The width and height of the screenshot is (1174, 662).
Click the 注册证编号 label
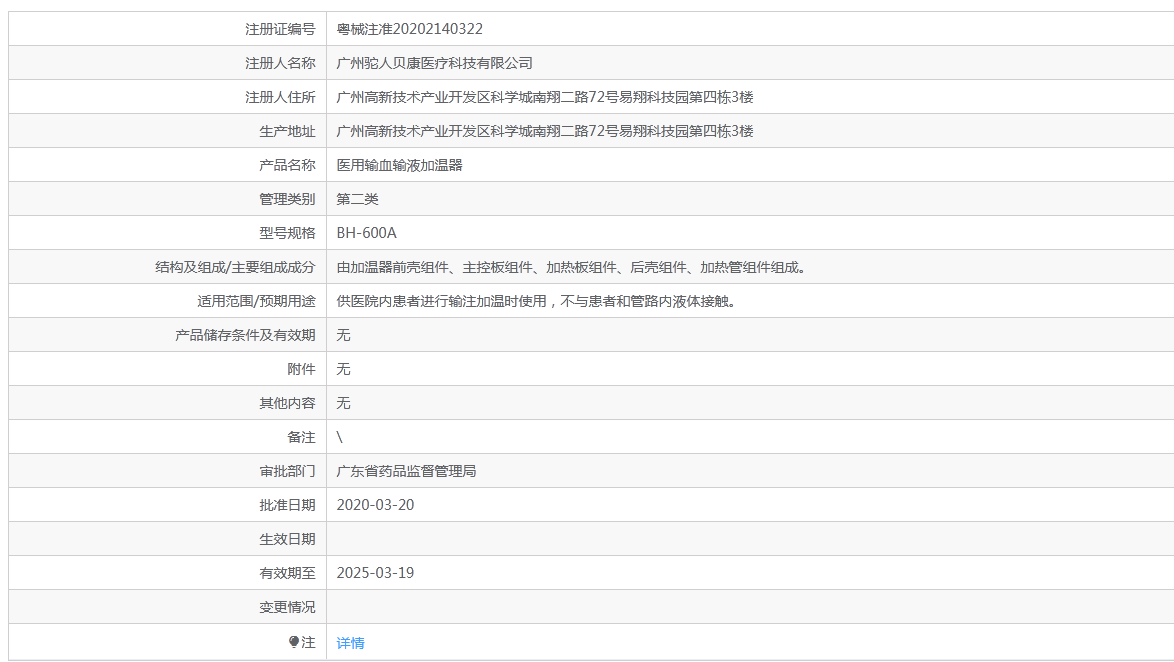(280, 29)
